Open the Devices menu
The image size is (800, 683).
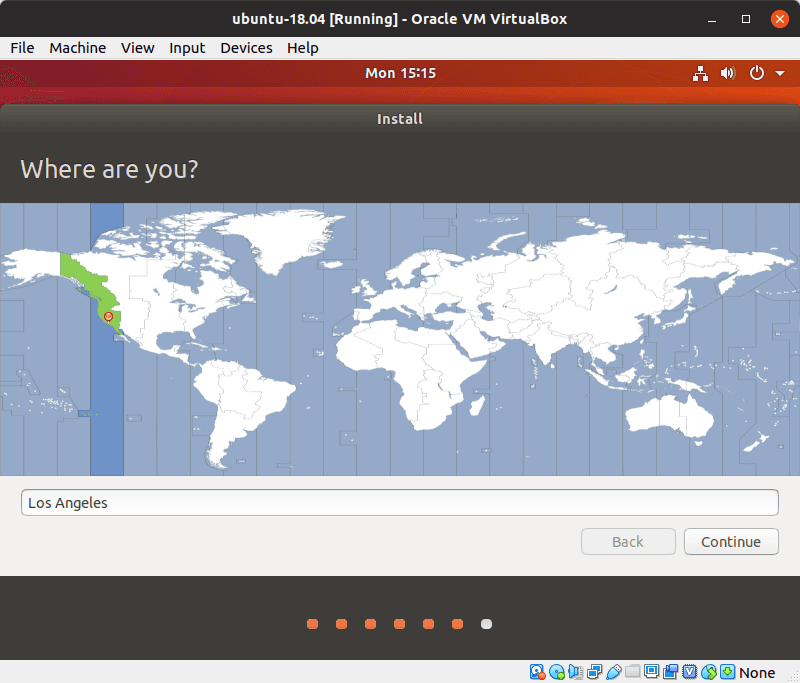pyautogui.click(x=246, y=48)
